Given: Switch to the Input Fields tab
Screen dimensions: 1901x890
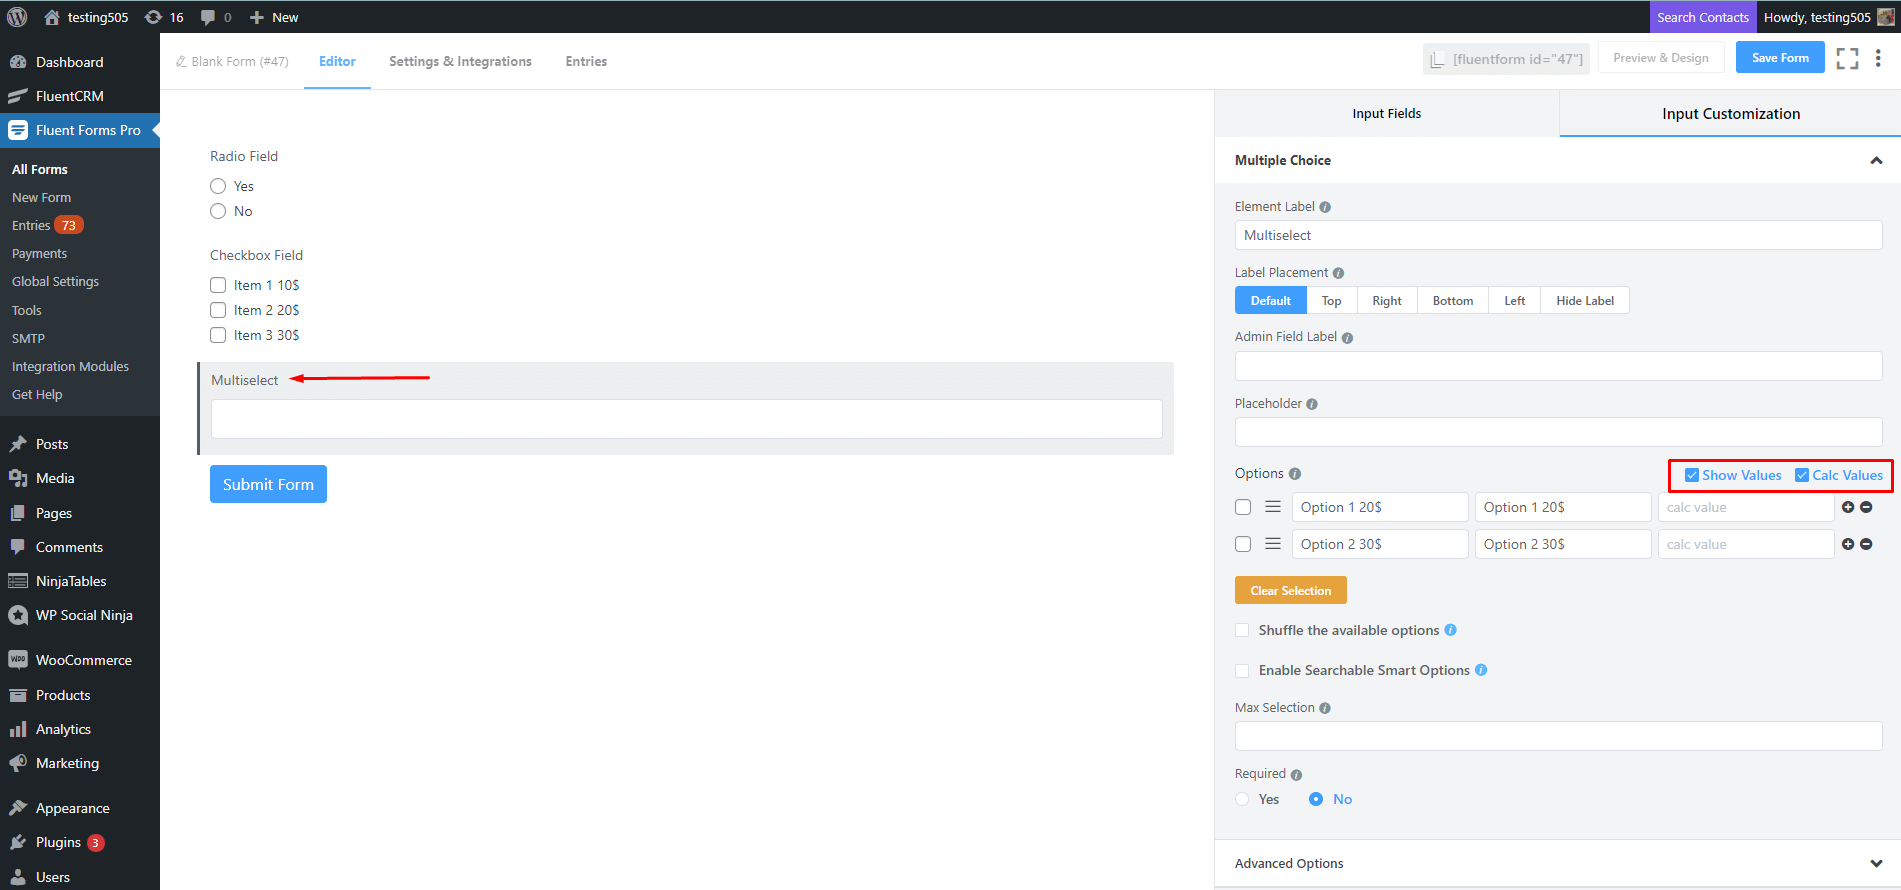Looking at the screenshot, I should click(x=1386, y=114).
